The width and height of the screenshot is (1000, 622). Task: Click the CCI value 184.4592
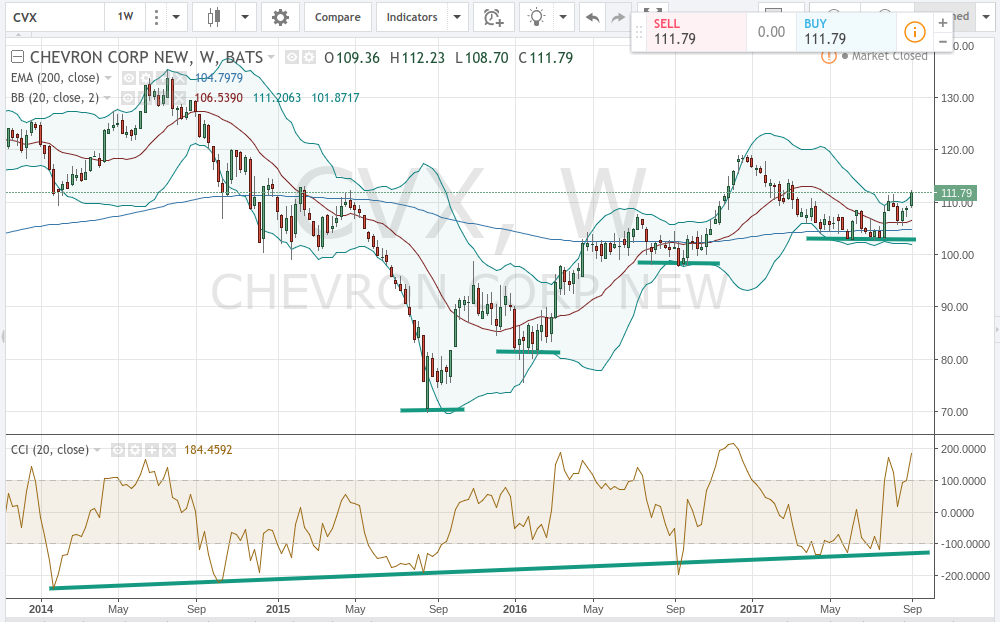pyautogui.click(x=208, y=450)
